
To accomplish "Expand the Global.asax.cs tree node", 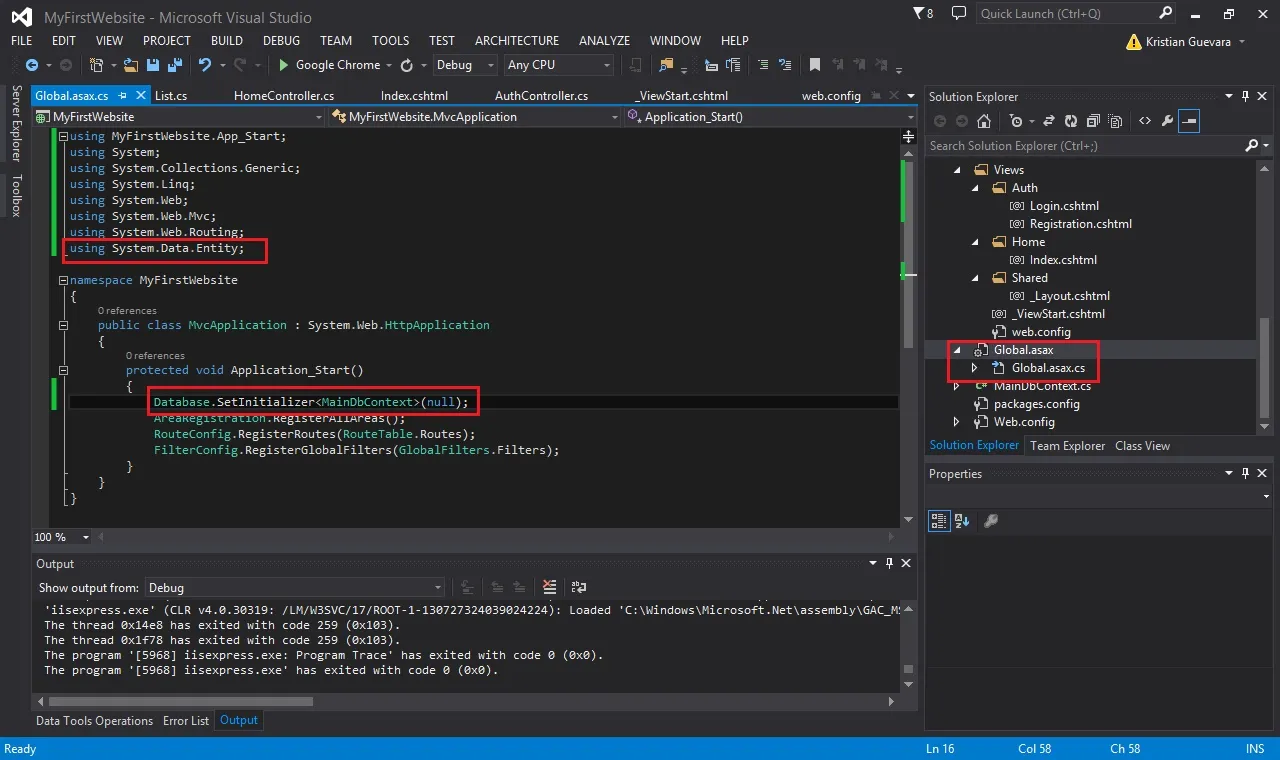I will pos(975,368).
